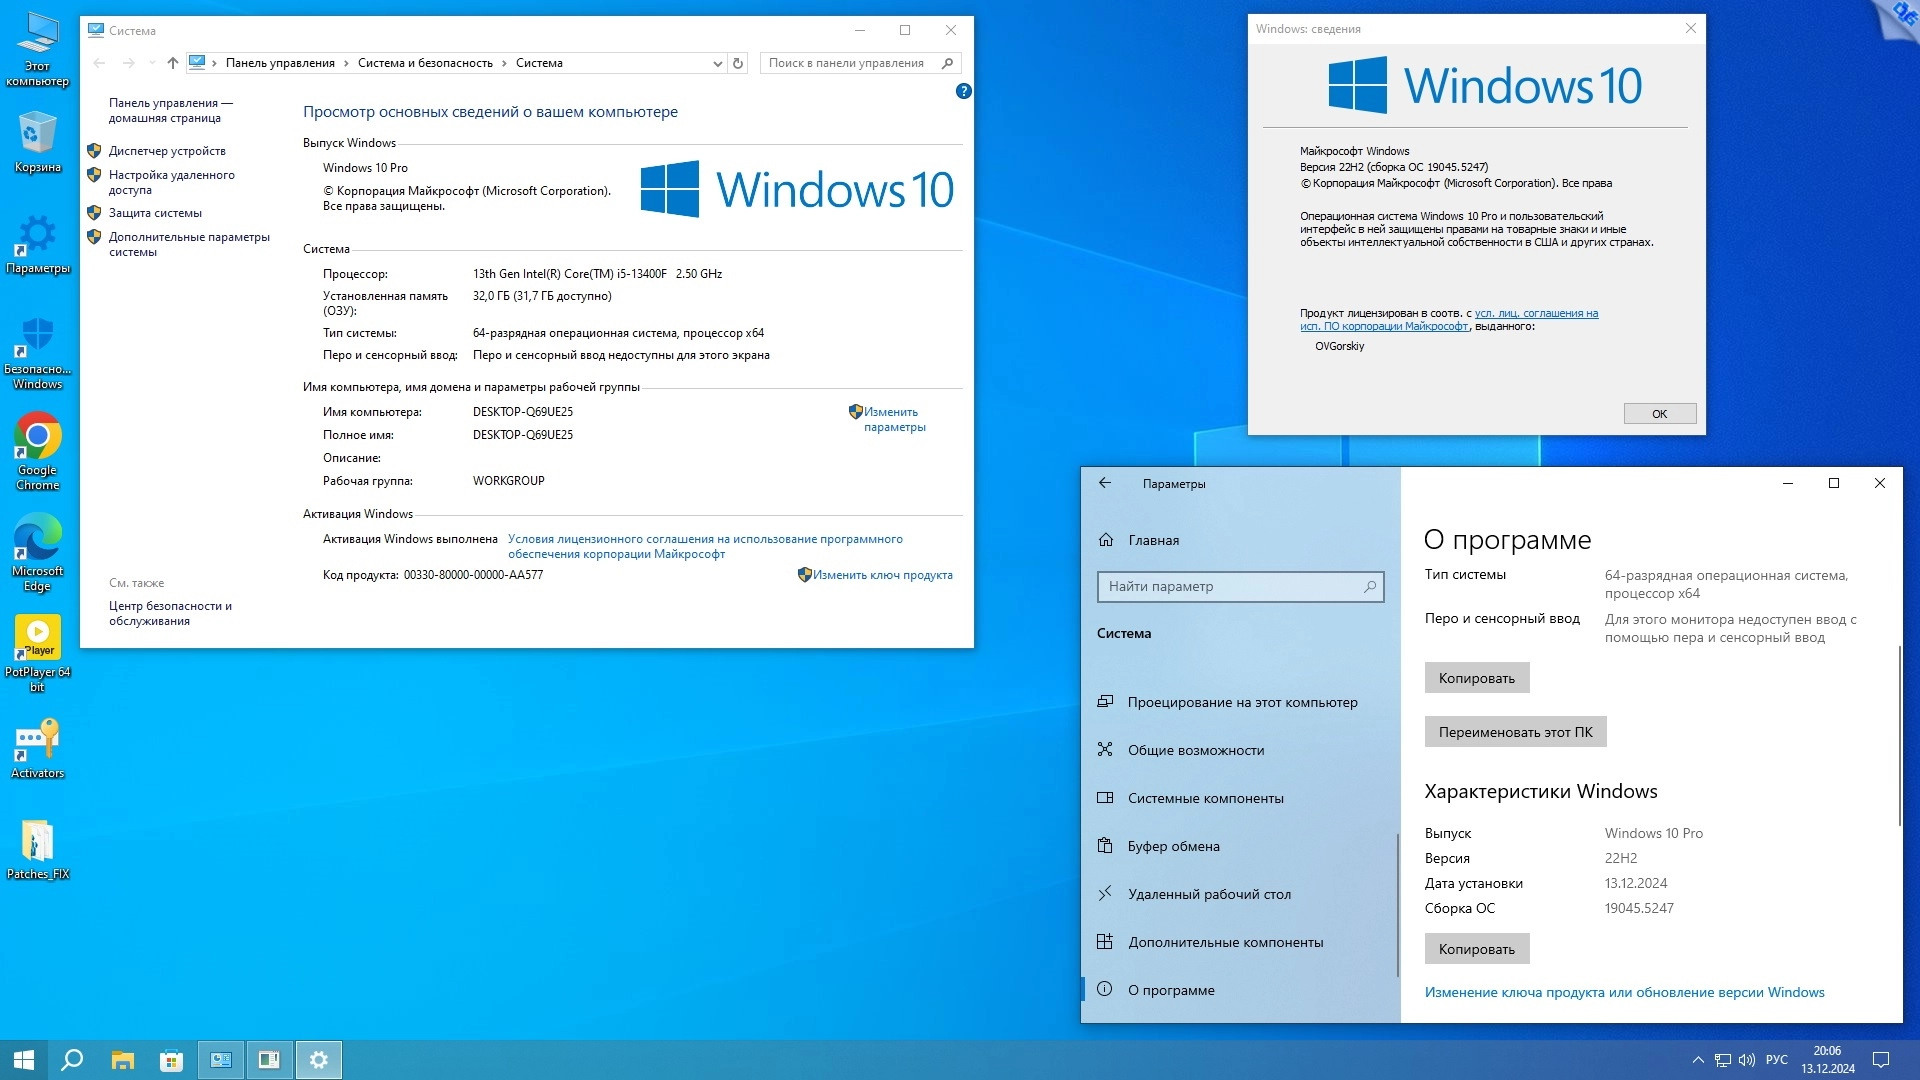
Task: Select Clipboard (Буфер обмена) in Settings sidebar
Action: [1173, 846]
